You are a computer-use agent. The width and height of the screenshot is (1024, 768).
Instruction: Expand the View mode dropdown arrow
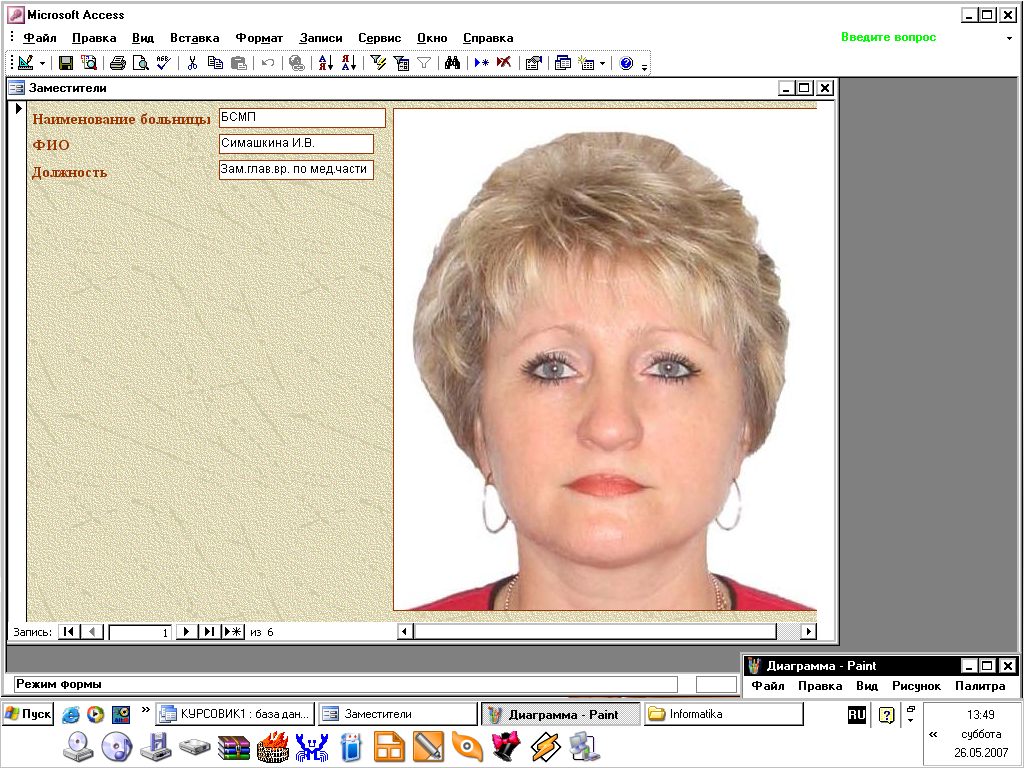click(42, 63)
